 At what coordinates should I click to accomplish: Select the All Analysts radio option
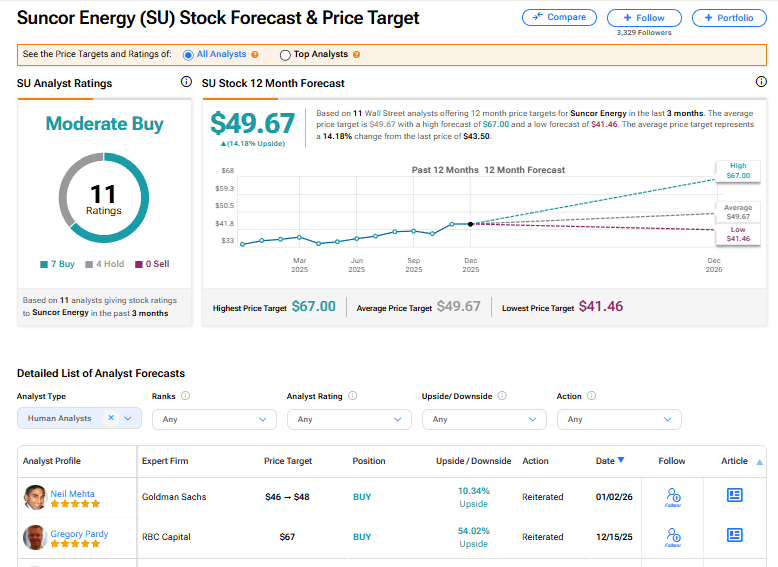pos(188,55)
